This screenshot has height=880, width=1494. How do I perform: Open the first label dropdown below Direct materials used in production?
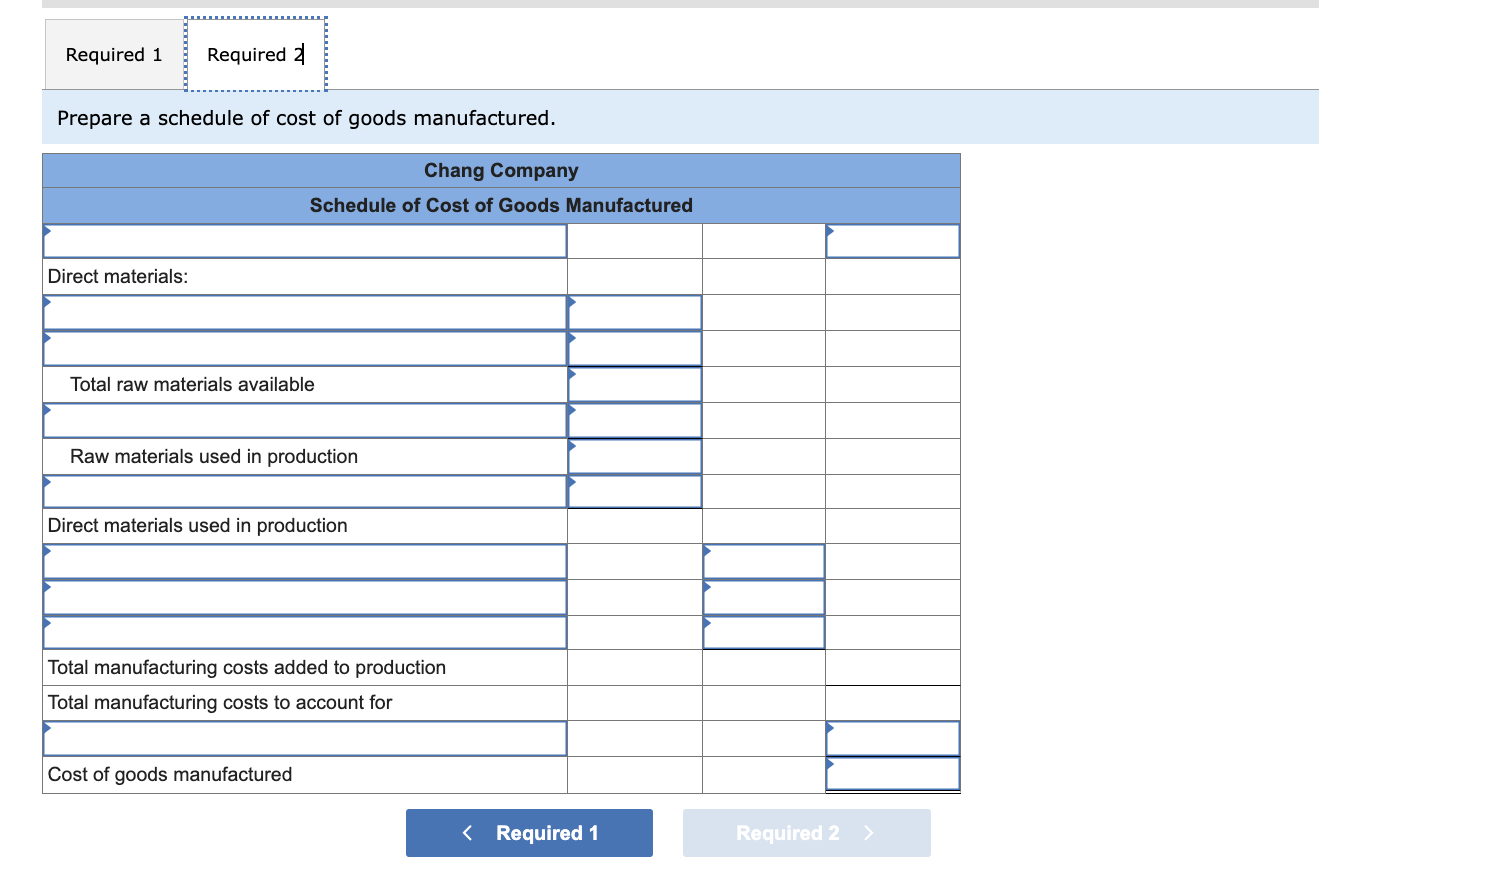point(304,561)
